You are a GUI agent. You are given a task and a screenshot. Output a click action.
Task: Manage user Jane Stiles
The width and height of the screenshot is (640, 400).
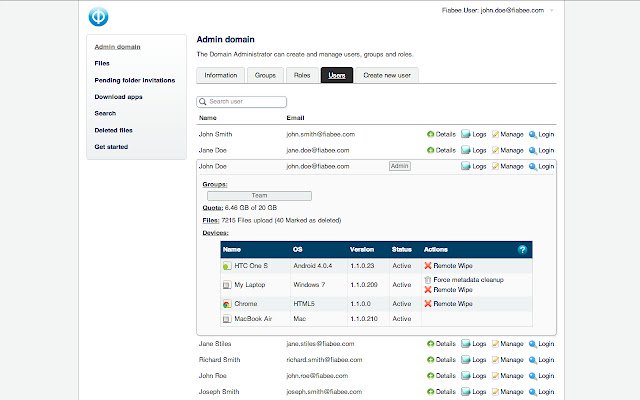coord(507,344)
